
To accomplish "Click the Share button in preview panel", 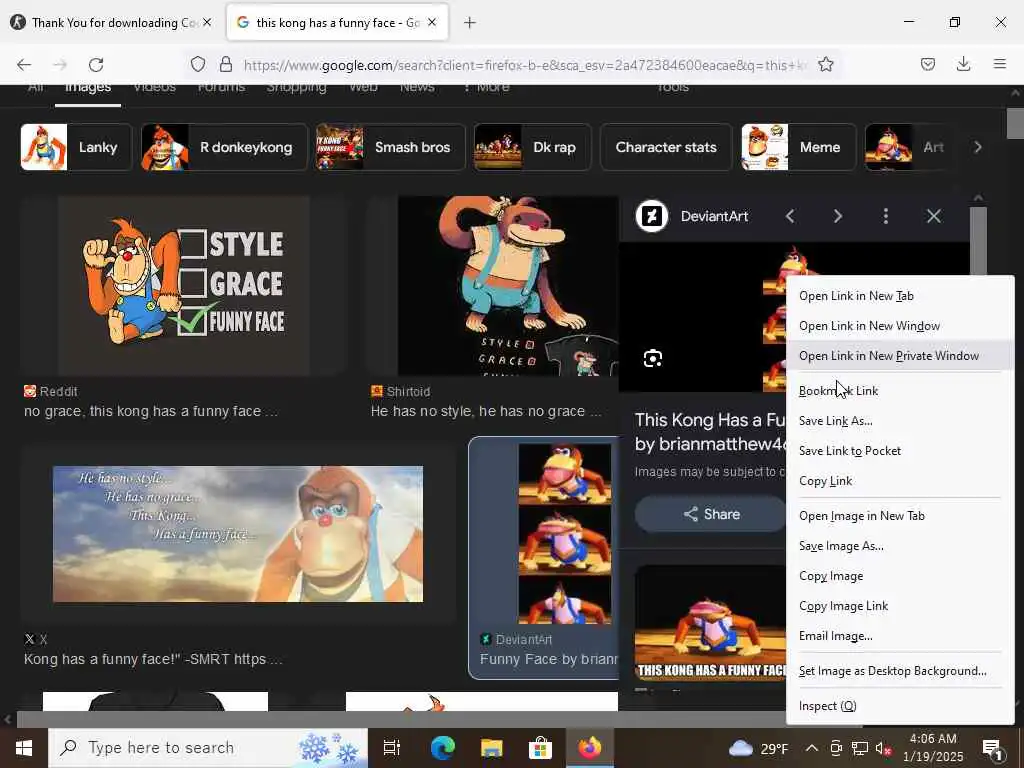I will click(x=711, y=514).
